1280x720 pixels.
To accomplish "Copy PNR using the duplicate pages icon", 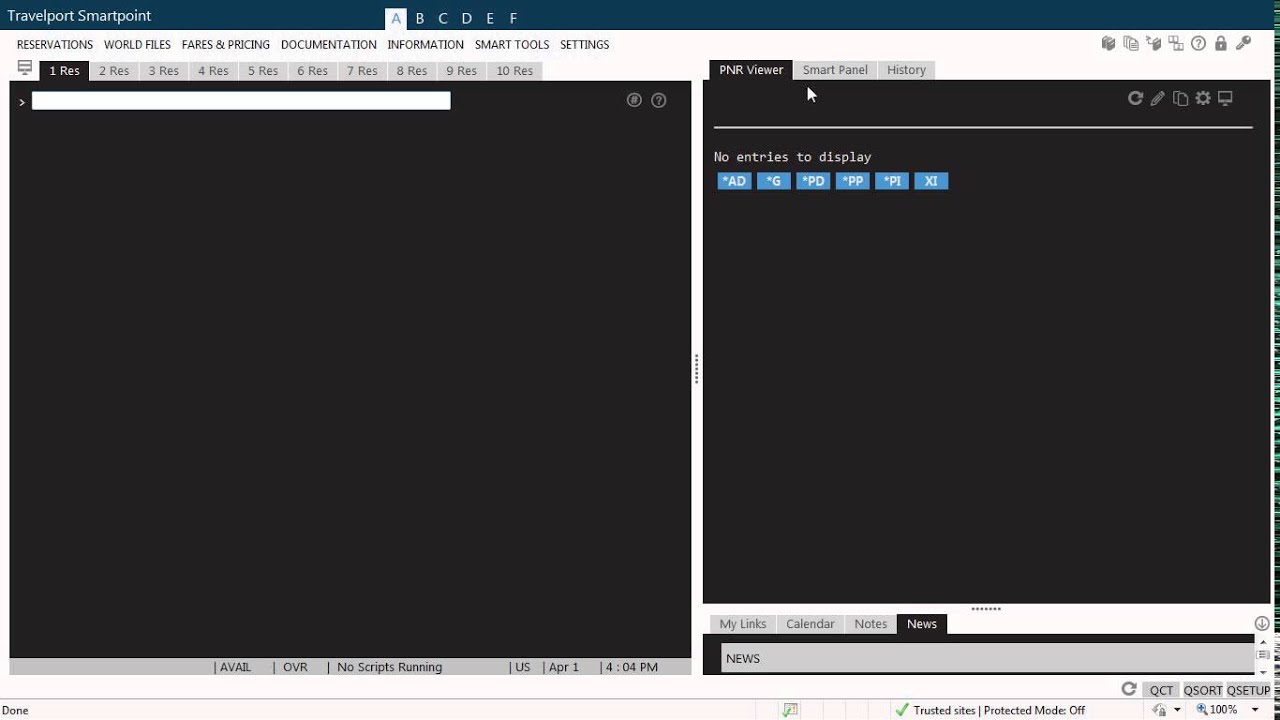I will click(1181, 98).
